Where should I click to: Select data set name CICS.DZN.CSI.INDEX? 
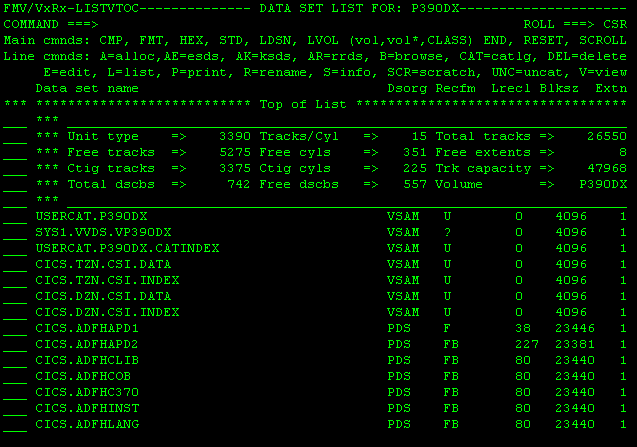(107, 312)
